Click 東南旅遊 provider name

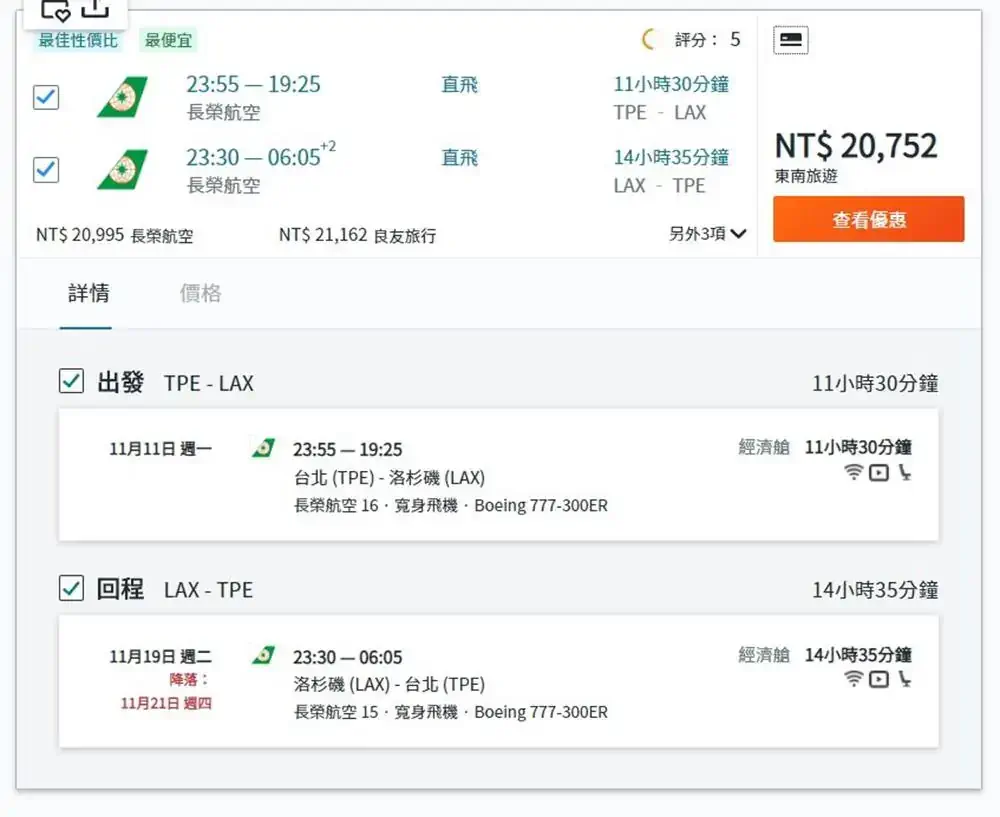click(806, 176)
